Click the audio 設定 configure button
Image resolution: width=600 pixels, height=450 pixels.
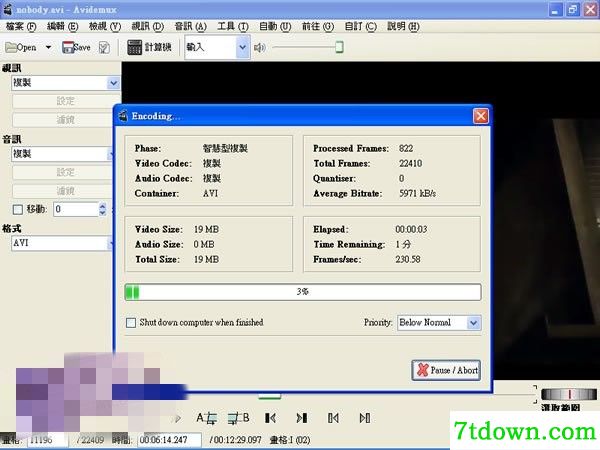click(x=63, y=172)
